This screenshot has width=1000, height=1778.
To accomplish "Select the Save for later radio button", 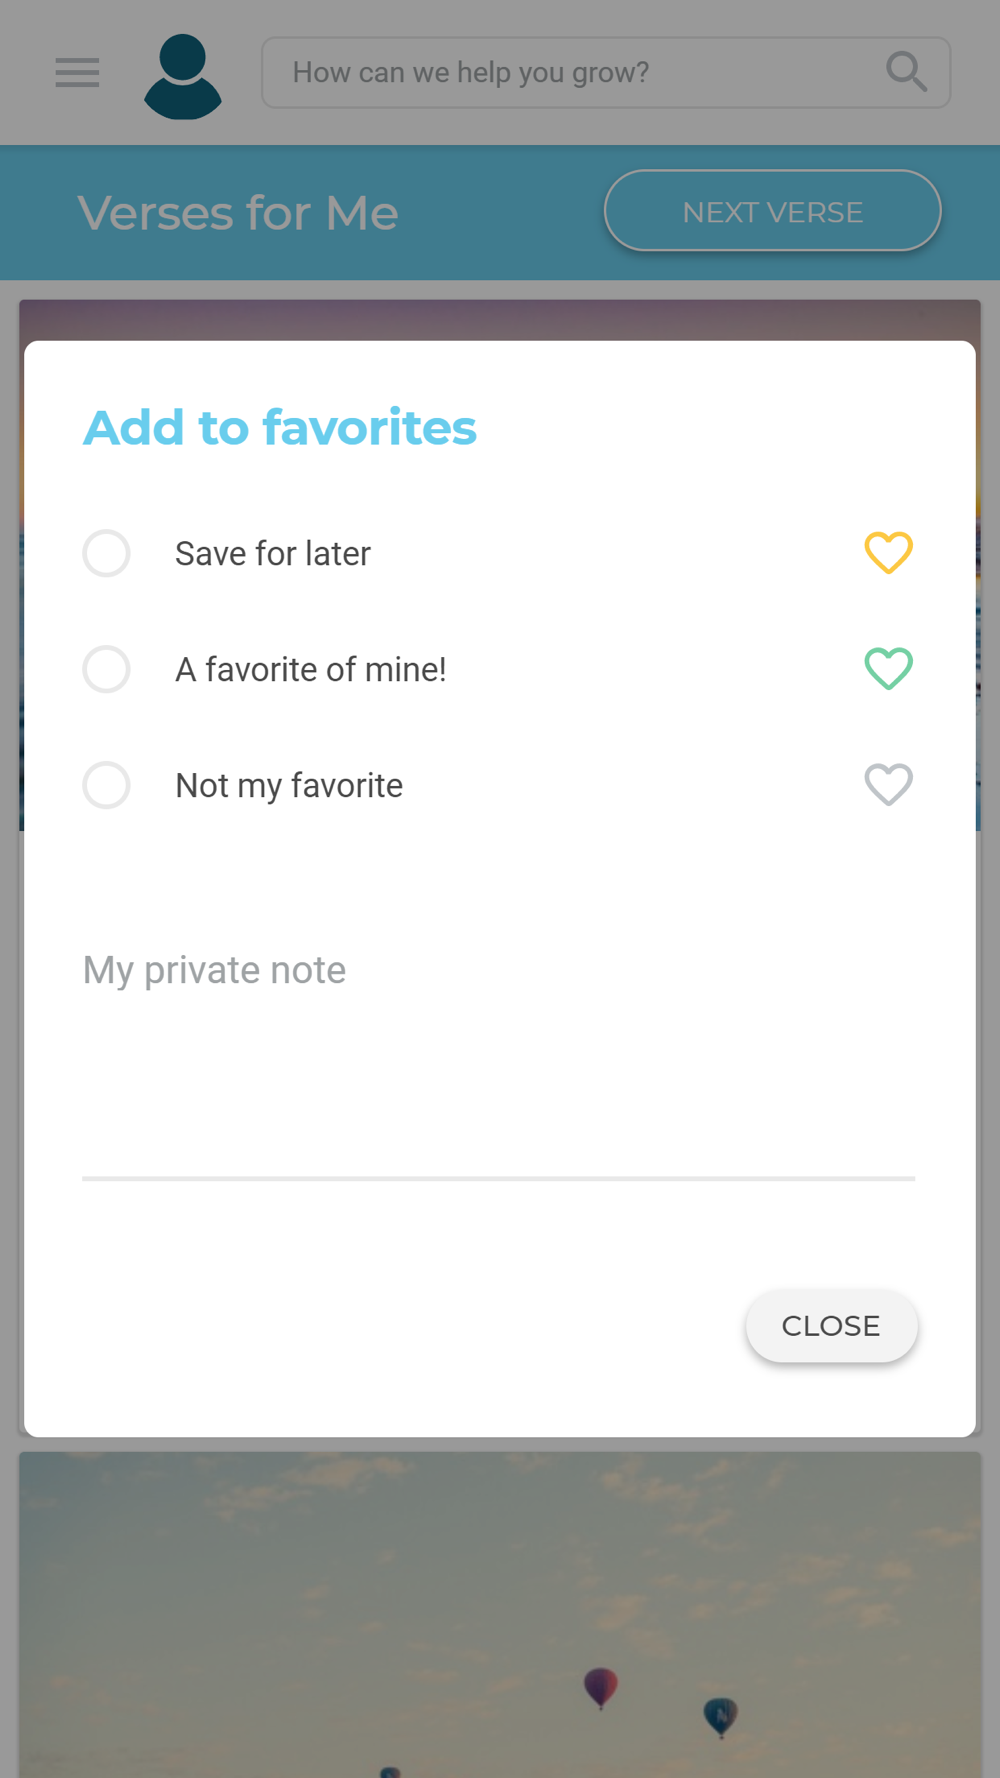I will point(107,553).
